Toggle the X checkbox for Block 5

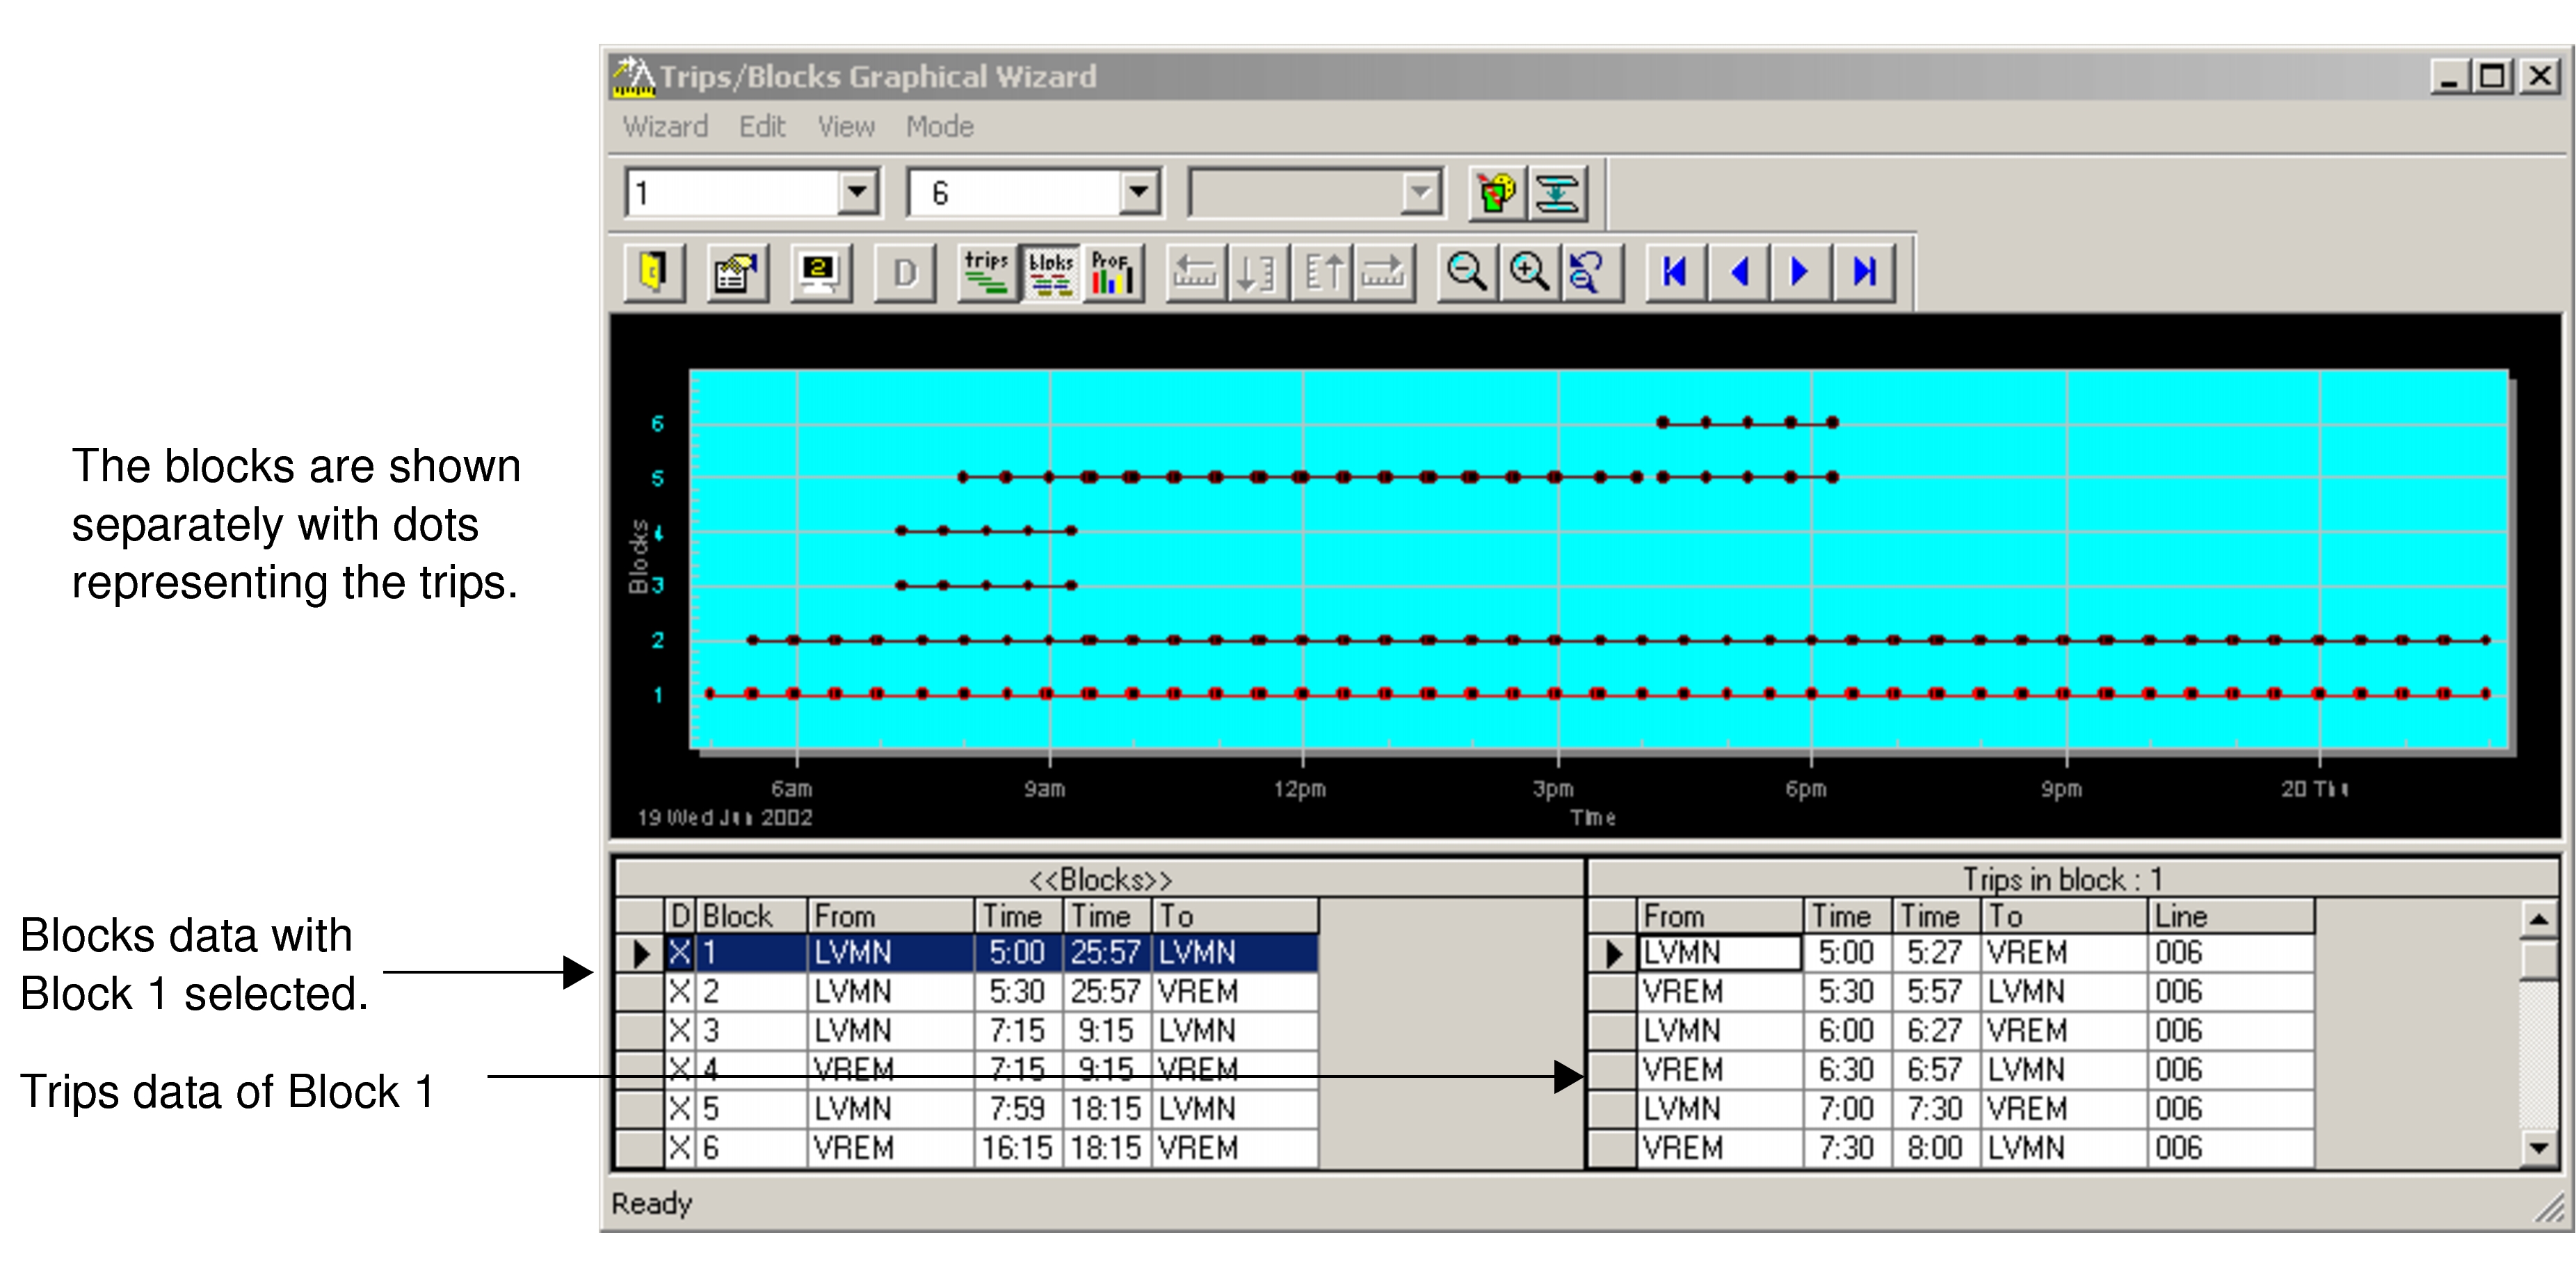click(681, 1108)
